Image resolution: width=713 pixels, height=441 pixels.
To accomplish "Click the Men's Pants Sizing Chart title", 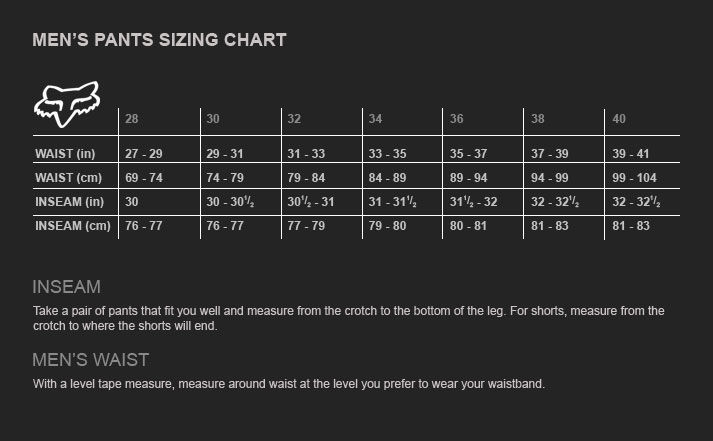I will [x=160, y=40].
